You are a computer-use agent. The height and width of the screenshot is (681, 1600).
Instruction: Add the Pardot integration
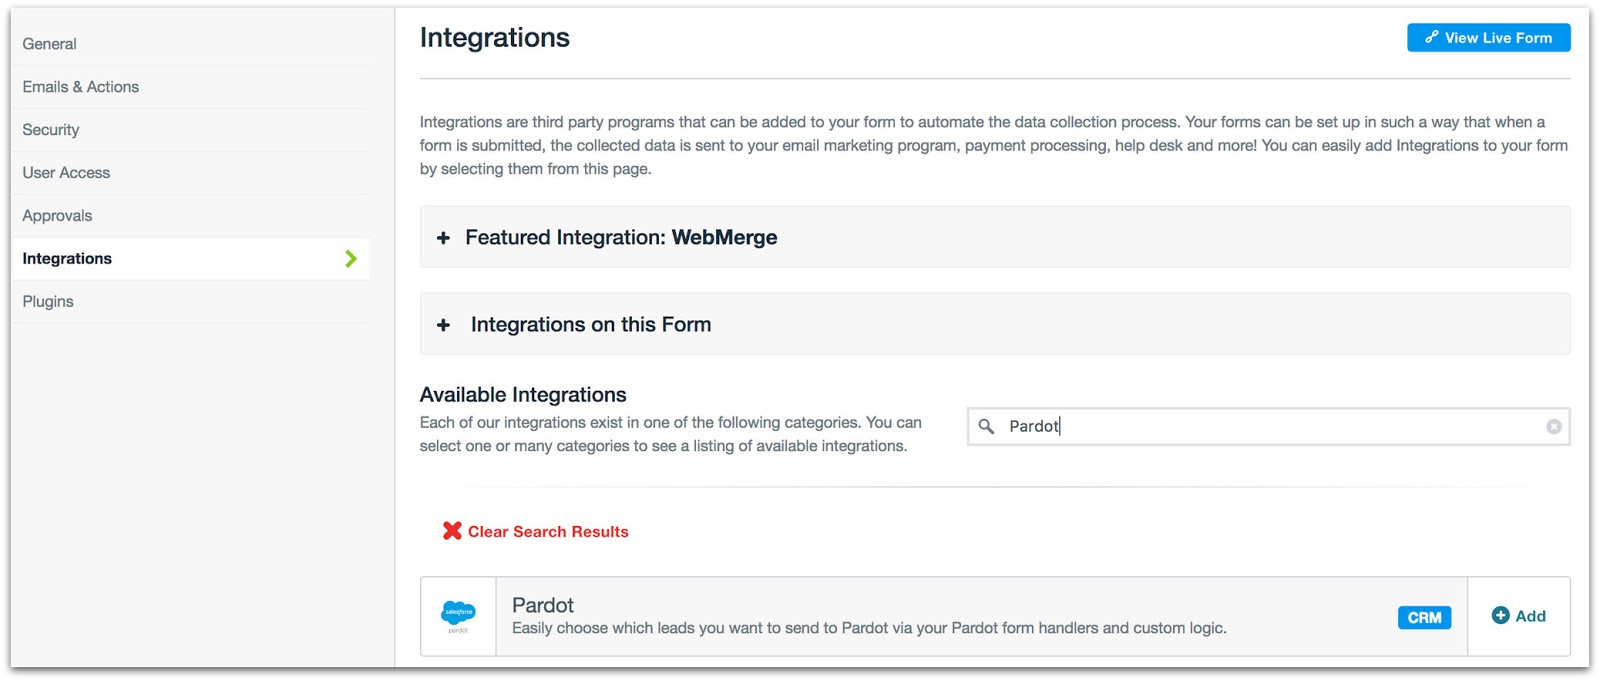coord(1519,616)
